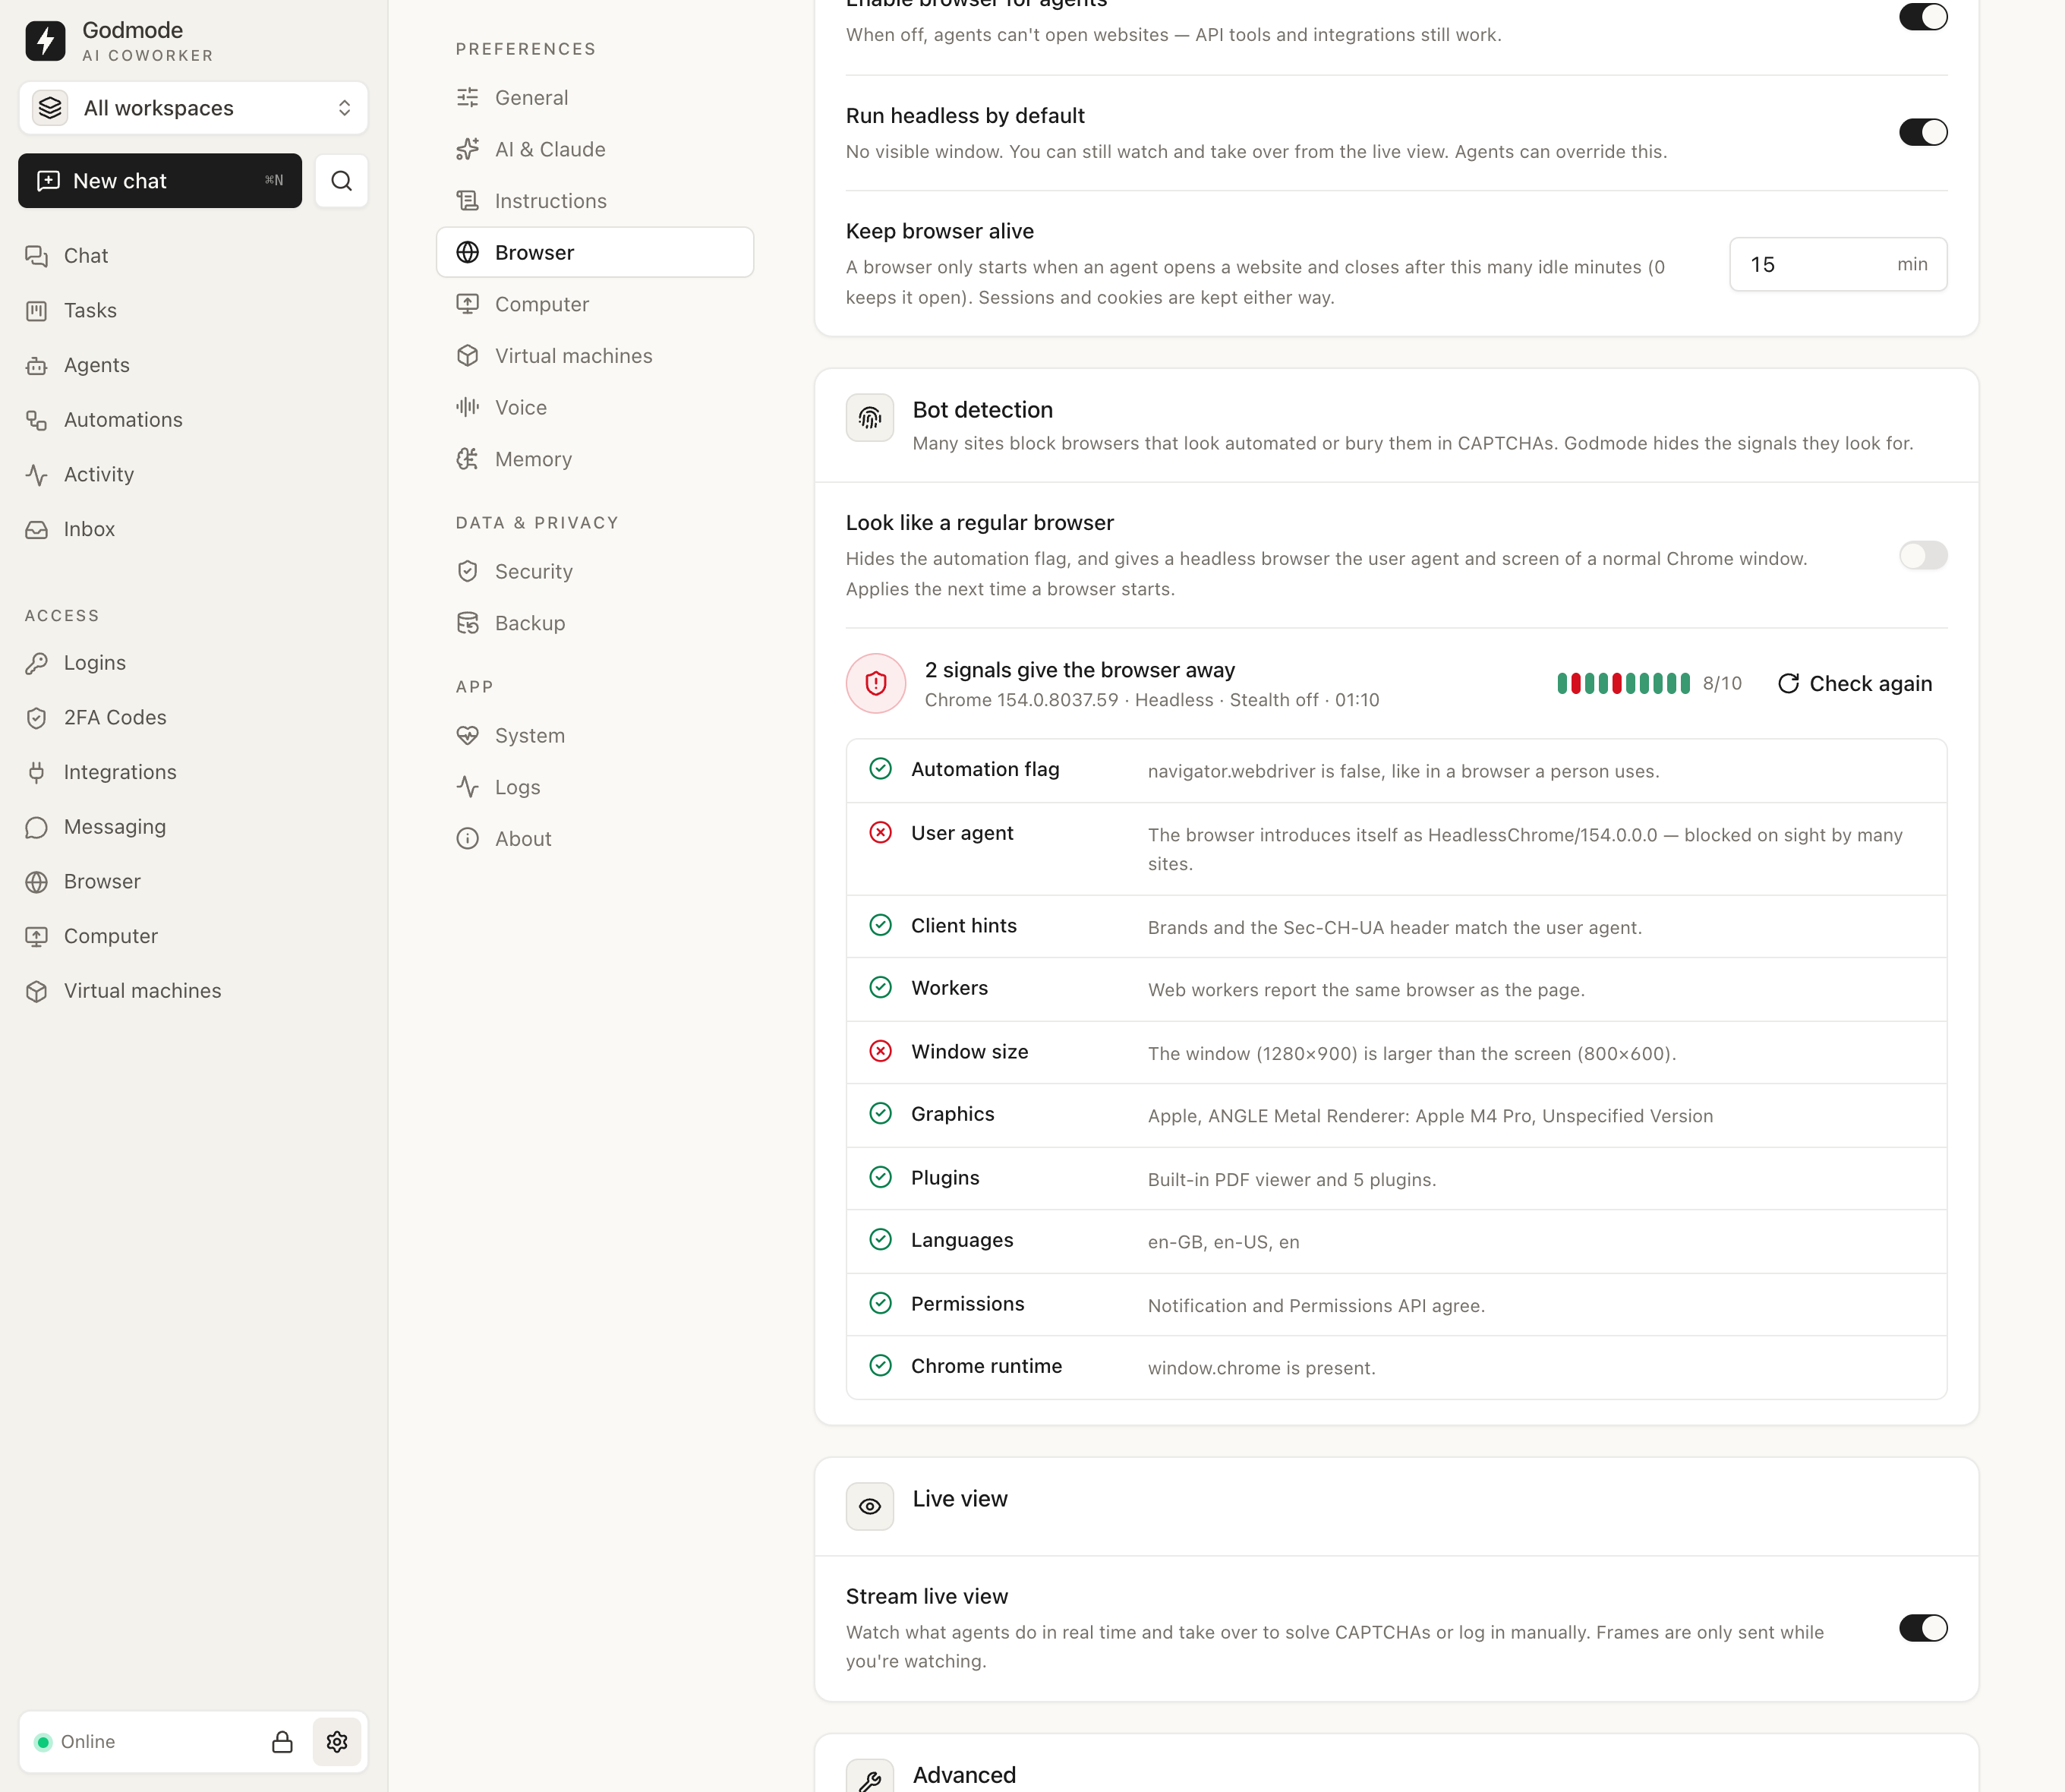Viewport: 2065px width, 1792px height.
Task: Click the Window size red X icon
Action: tap(880, 1051)
